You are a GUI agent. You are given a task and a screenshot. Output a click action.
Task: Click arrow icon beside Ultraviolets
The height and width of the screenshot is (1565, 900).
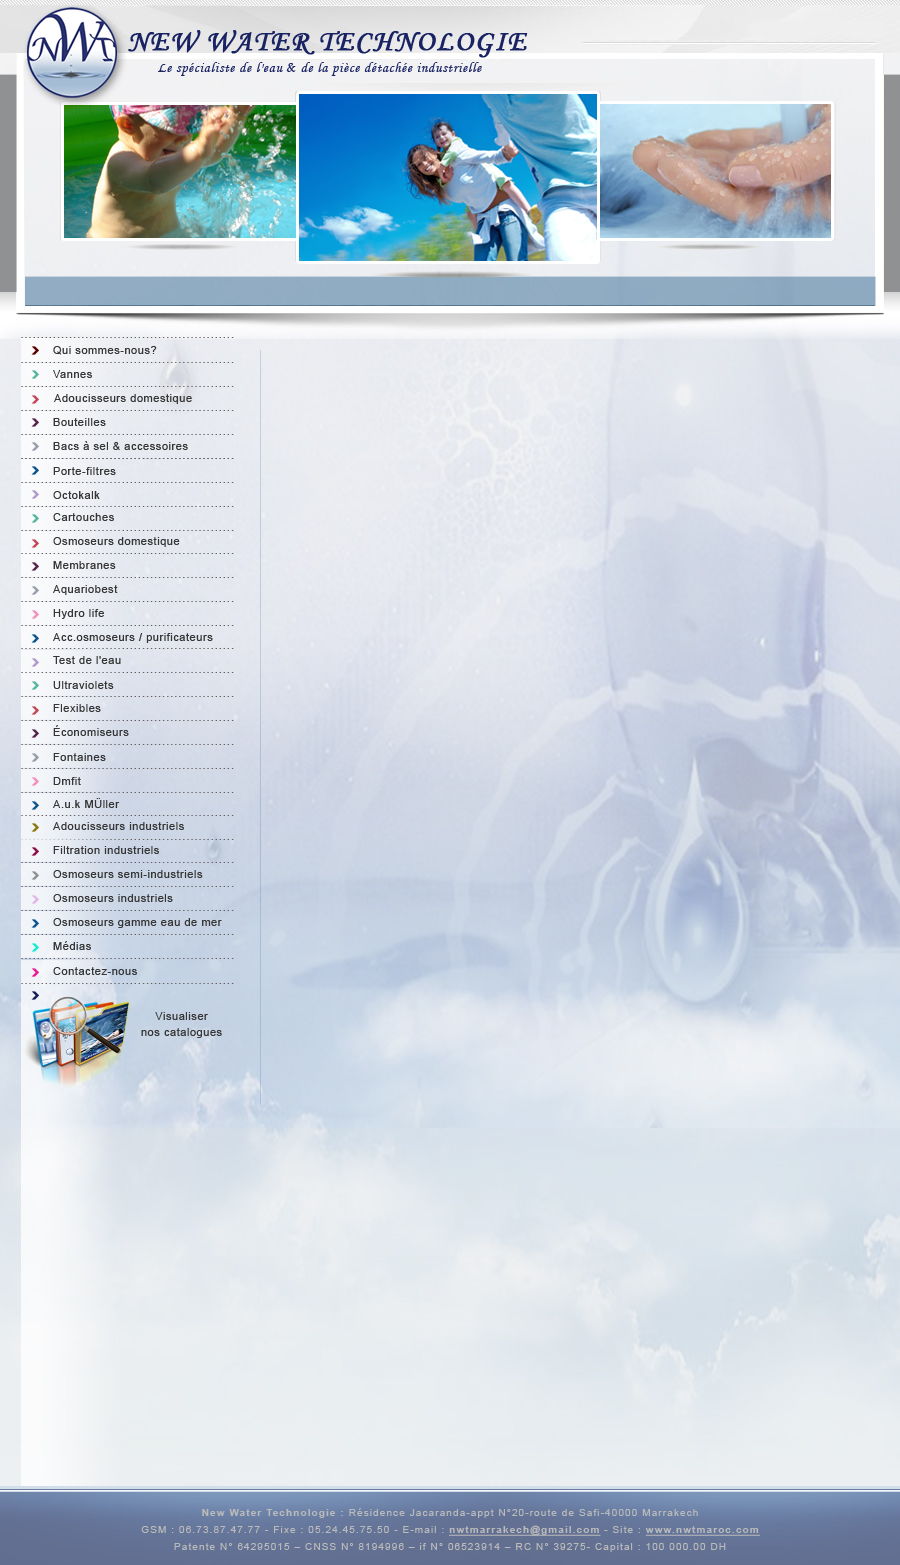tap(35, 686)
